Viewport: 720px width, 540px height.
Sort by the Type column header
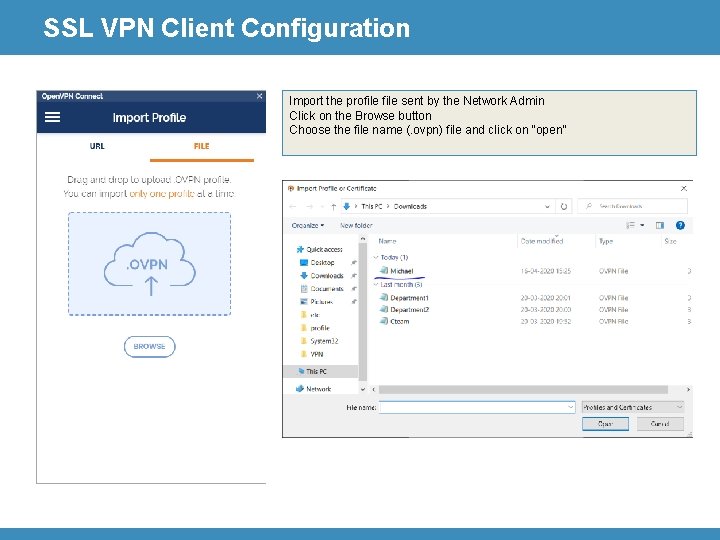[x=606, y=241]
